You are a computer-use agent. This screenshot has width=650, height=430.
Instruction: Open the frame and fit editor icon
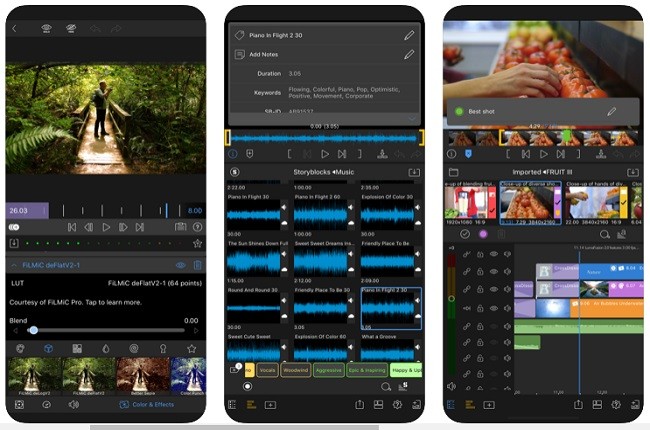point(19,404)
